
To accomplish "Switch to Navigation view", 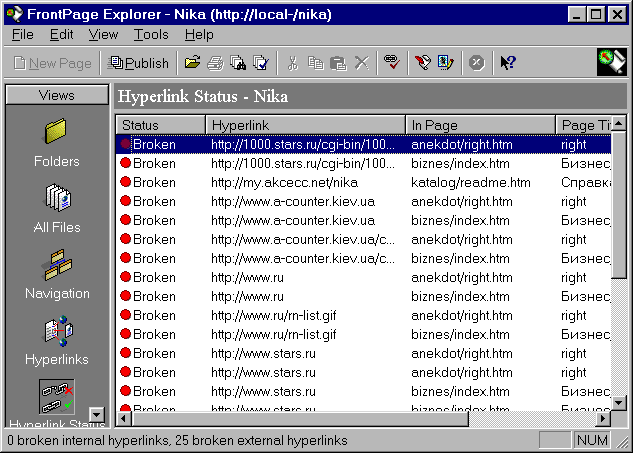I will [x=57, y=275].
